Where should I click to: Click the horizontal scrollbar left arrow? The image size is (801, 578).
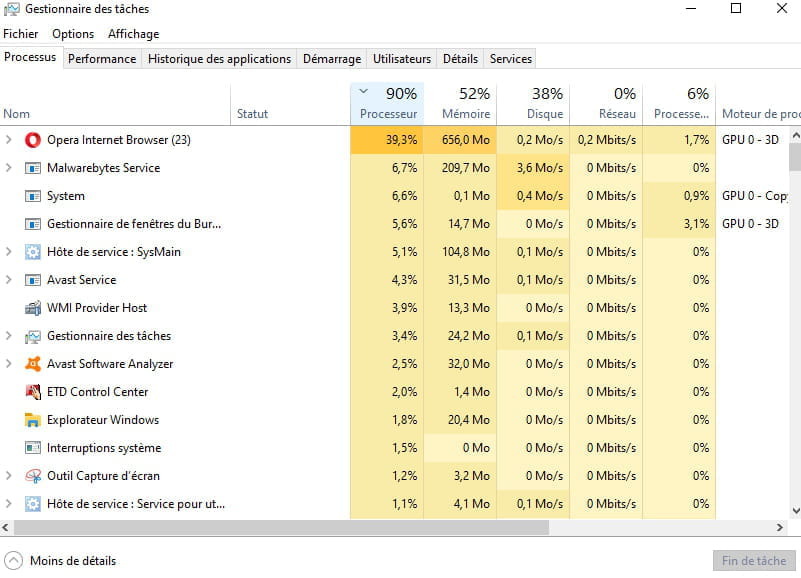pos(5,527)
